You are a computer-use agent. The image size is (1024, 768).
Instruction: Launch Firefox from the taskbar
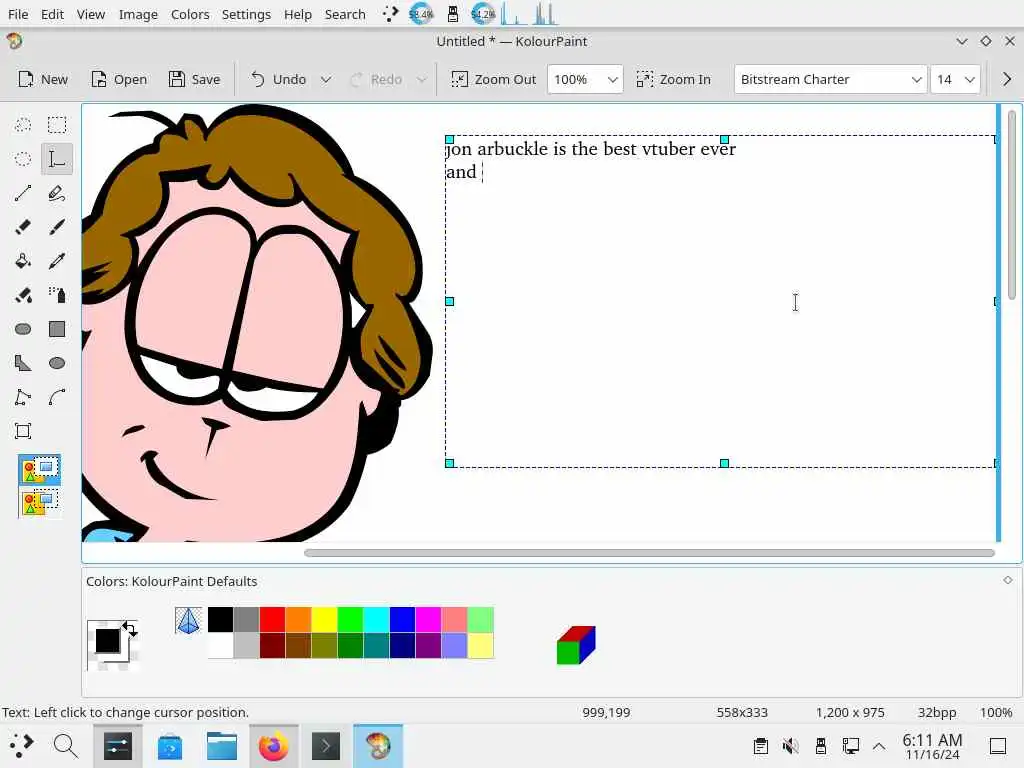pyautogui.click(x=274, y=746)
